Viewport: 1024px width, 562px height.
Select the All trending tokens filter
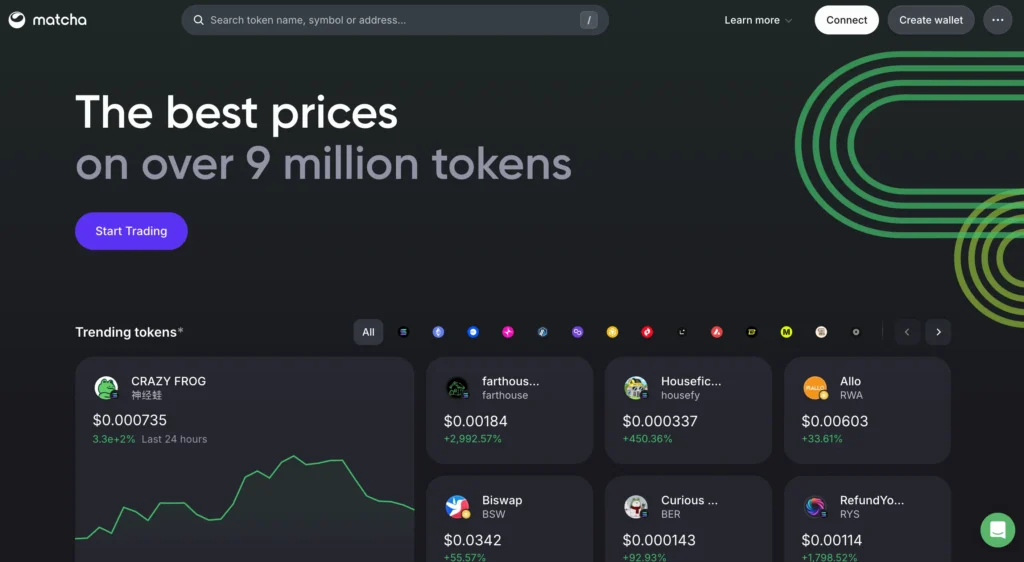tap(368, 332)
